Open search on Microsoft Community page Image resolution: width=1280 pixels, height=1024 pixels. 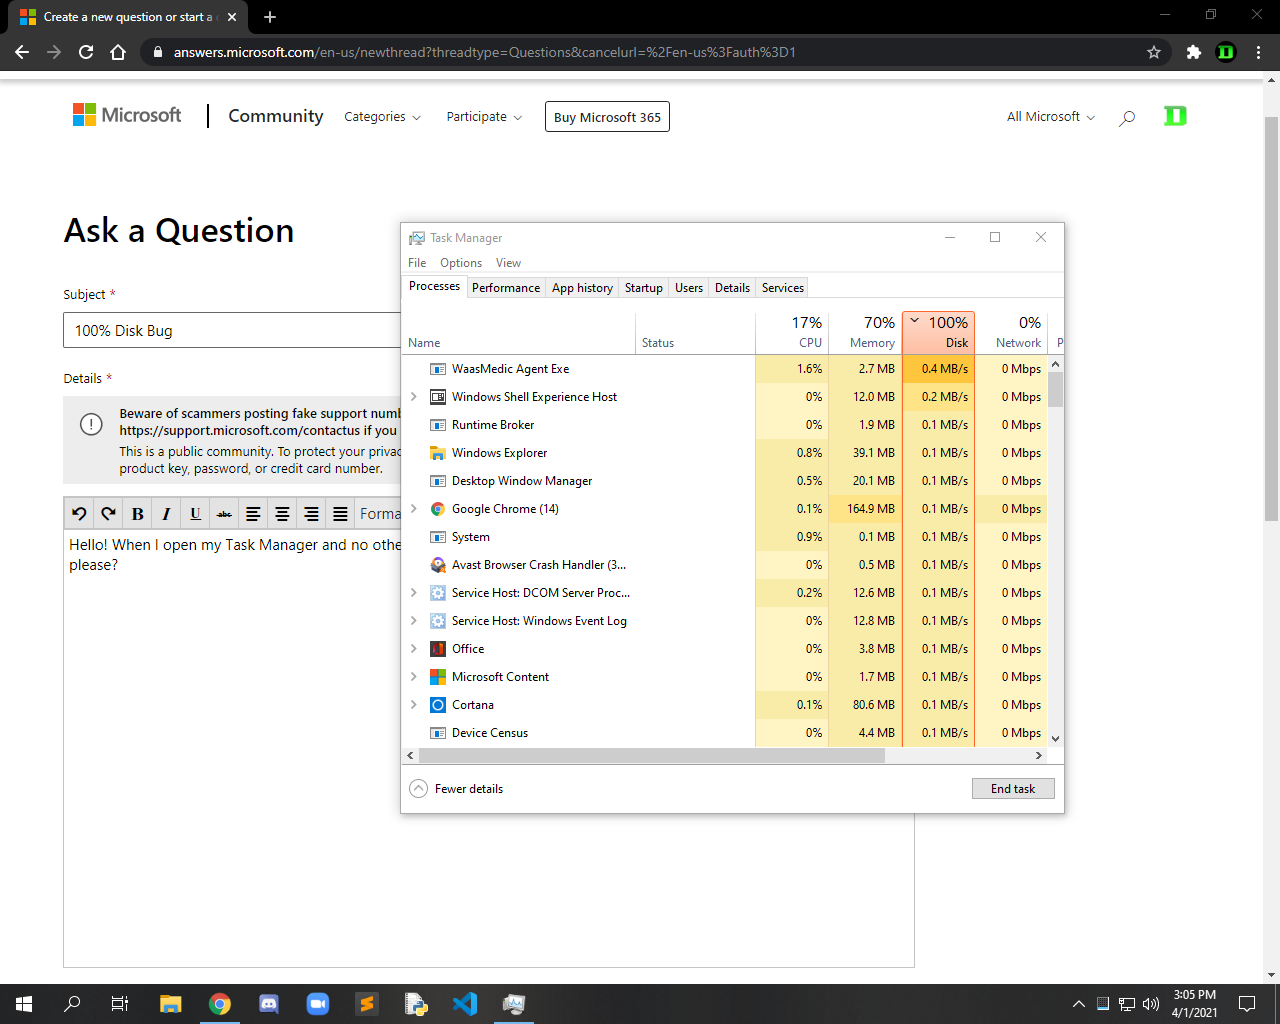point(1127,118)
